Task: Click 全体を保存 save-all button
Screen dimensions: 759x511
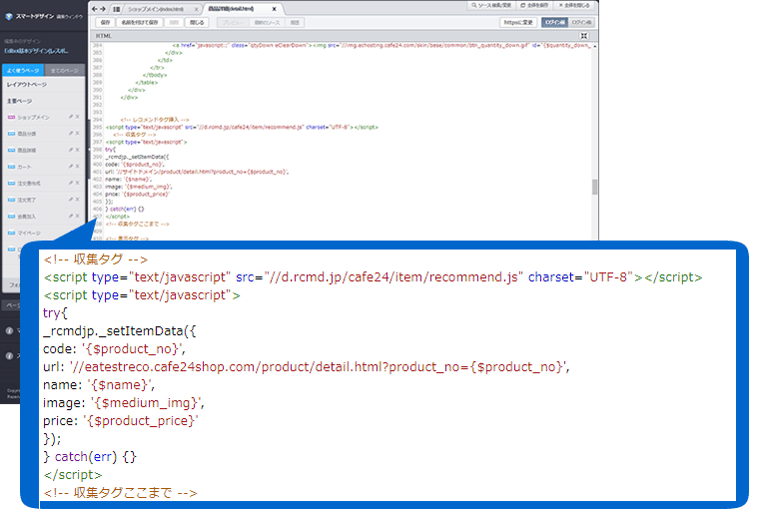Action: point(534,5)
